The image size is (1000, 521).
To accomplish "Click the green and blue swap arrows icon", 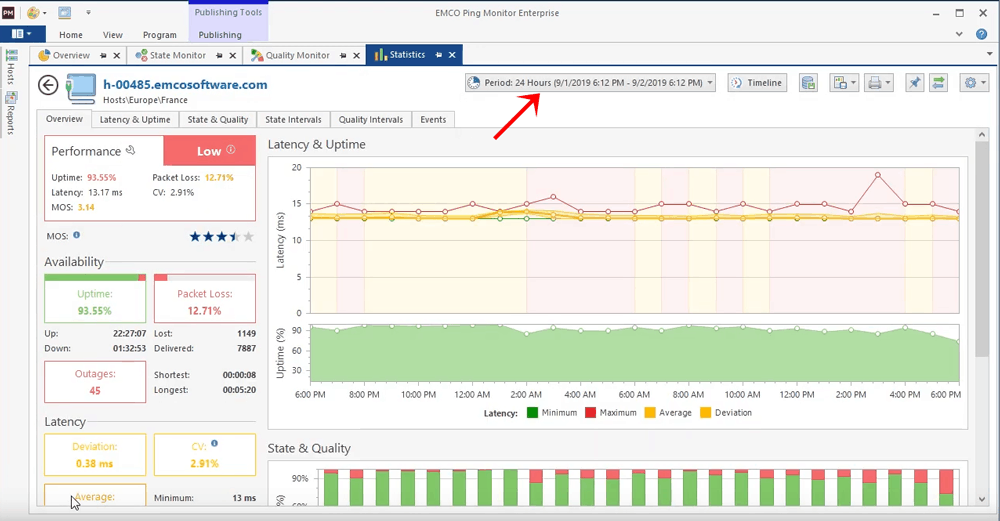I will pyautogui.click(x=938, y=83).
